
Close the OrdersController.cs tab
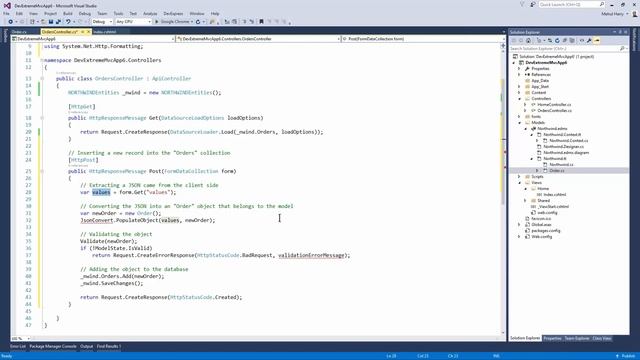click(x=89, y=32)
